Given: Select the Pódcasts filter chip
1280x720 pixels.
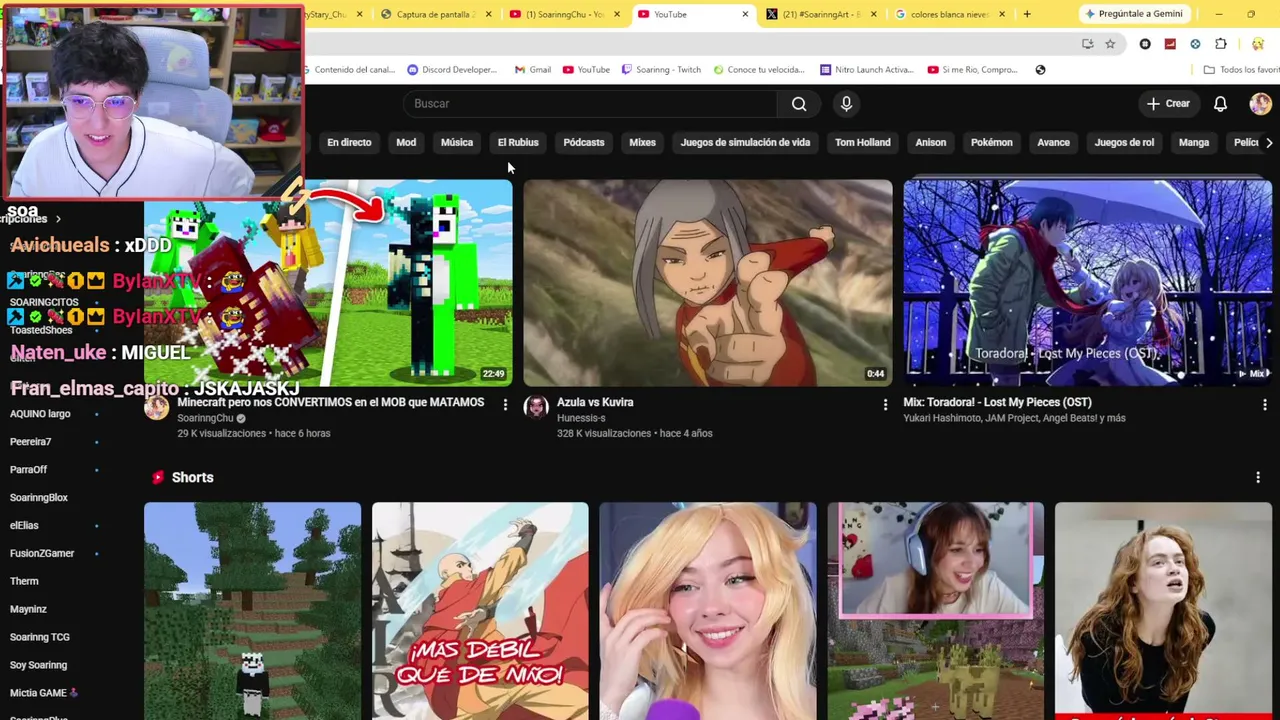Looking at the screenshot, I should click(584, 142).
